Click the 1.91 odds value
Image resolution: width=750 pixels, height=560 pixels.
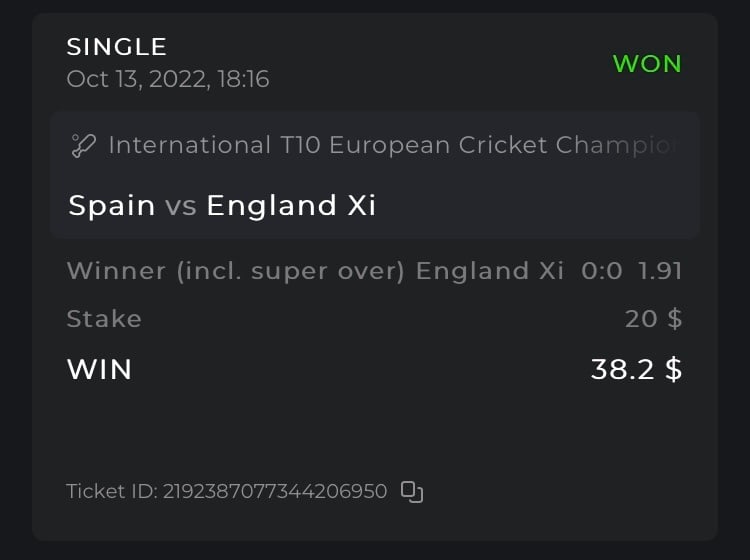pos(660,271)
